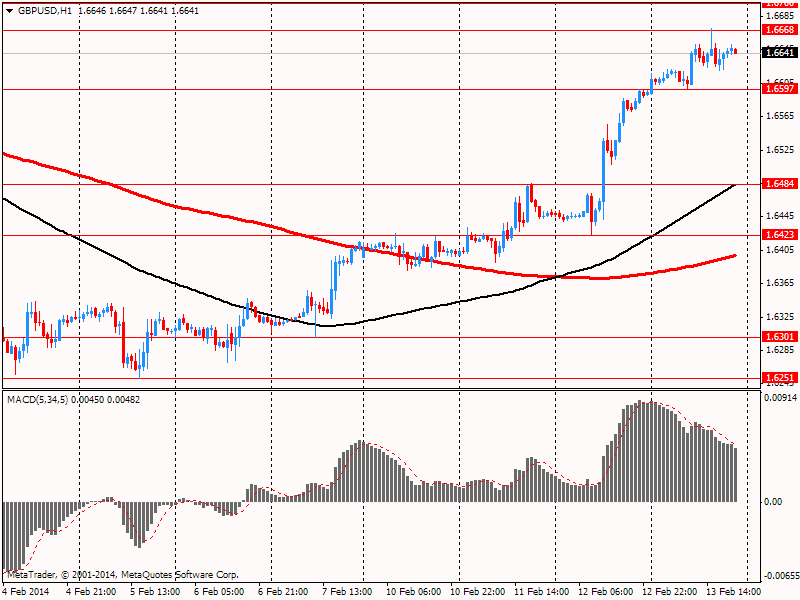Screen dimensions: 800x600
Task: Click the 12 Feb 06:00 time axis label
Action: pyautogui.click(x=606, y=591)
